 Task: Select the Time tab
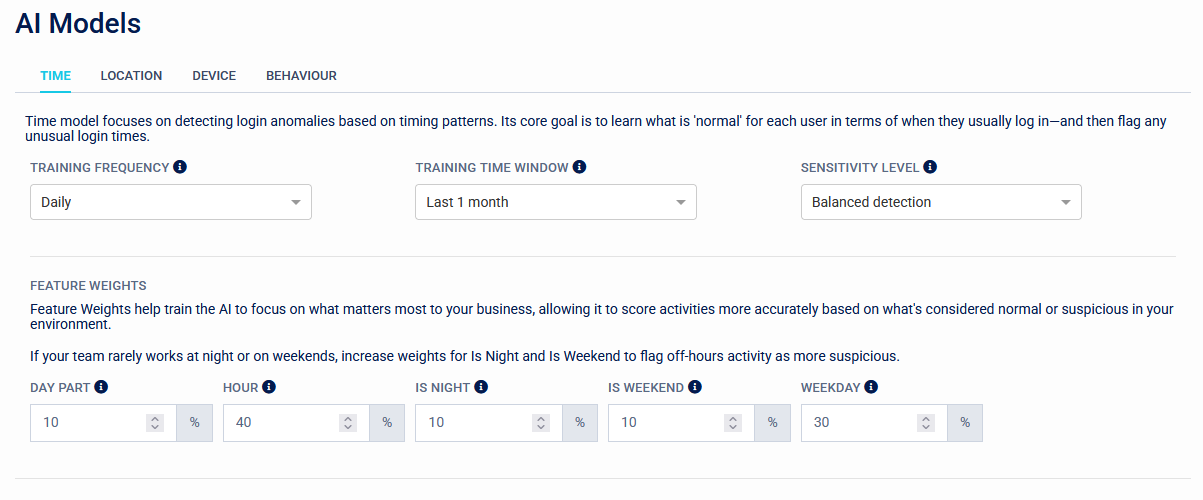56,76
